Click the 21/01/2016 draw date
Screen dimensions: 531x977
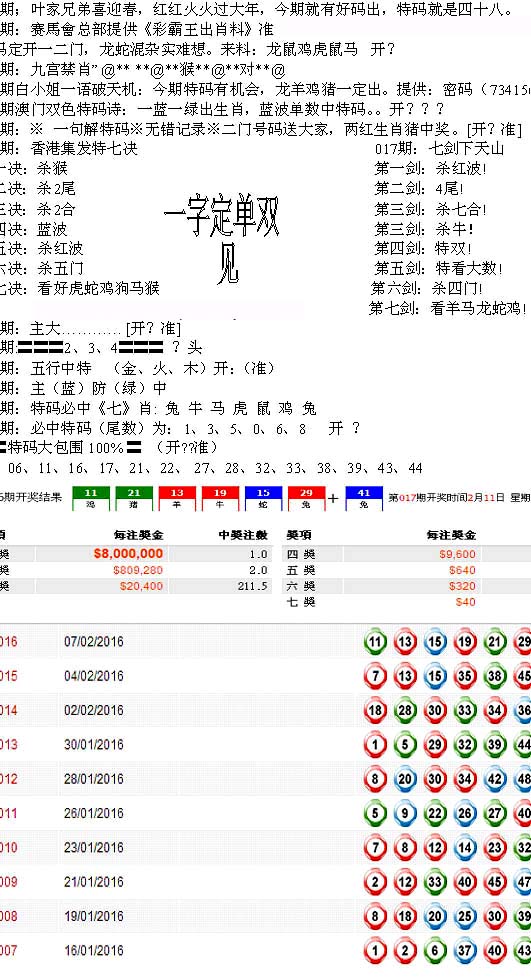point(93,882)
